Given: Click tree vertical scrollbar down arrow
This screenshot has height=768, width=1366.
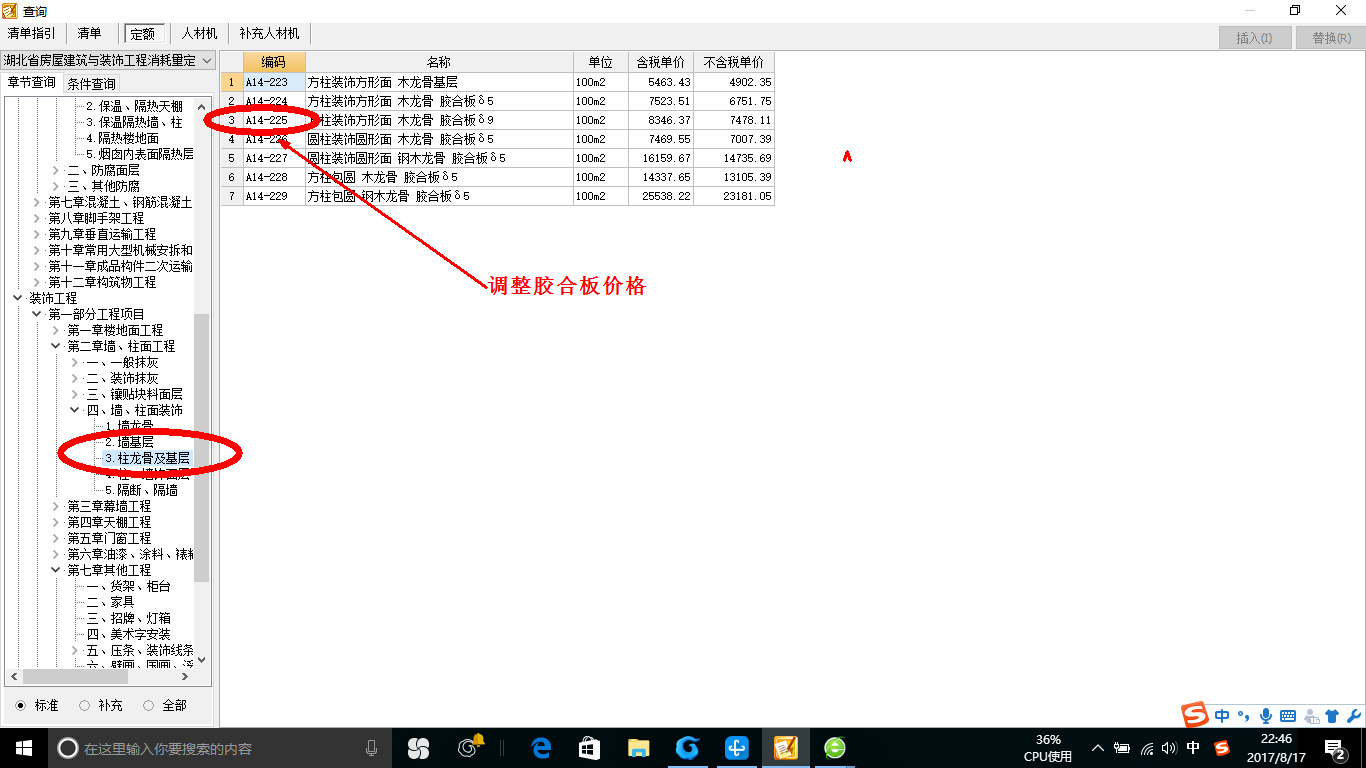Looking at the screenshot, I should [201, 659].
